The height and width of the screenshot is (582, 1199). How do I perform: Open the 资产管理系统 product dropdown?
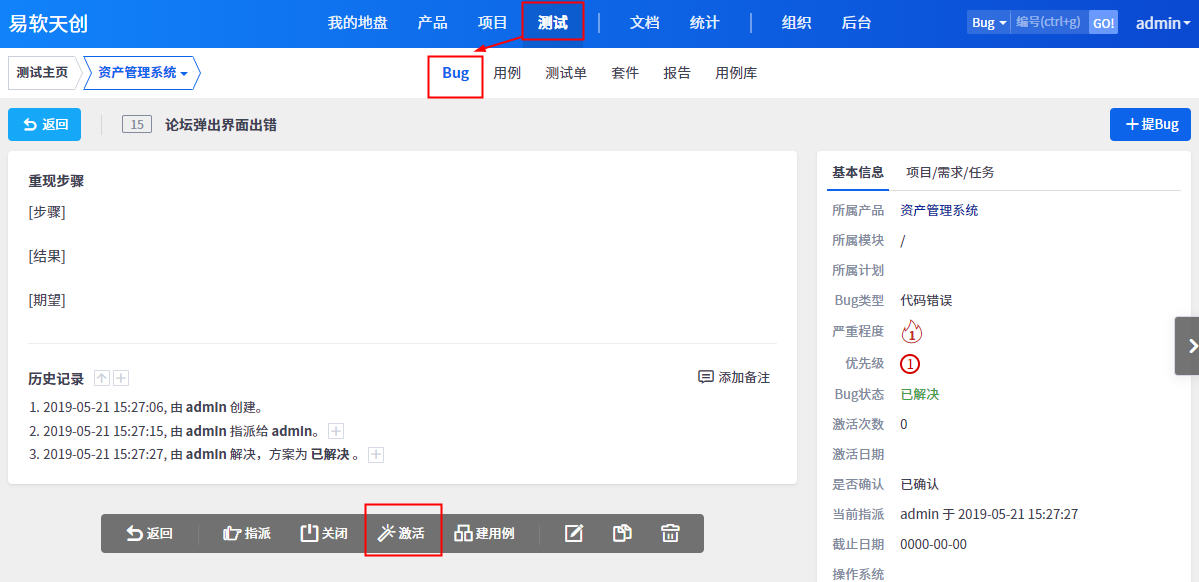click(143, 72)
